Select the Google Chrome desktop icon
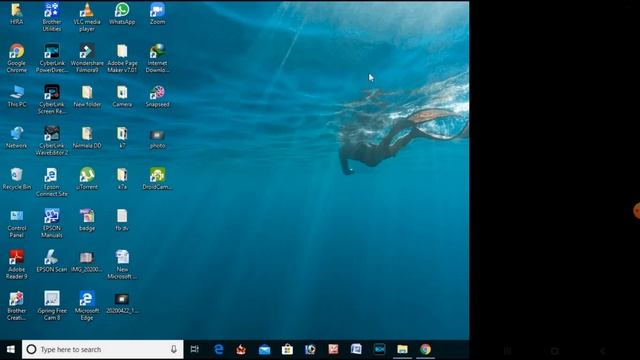Screen dimensions: 640x360 pos(17,58)
